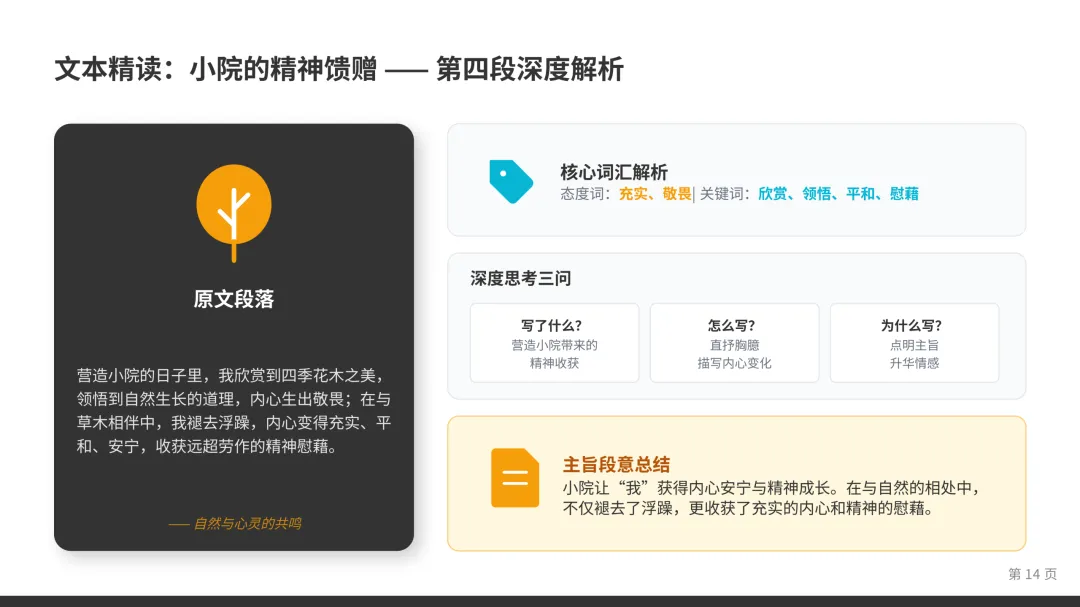The height and width of the screenshot is (607, 1080).
Task: Click the 第 14 页 page number
Action: click(1035, 574)
